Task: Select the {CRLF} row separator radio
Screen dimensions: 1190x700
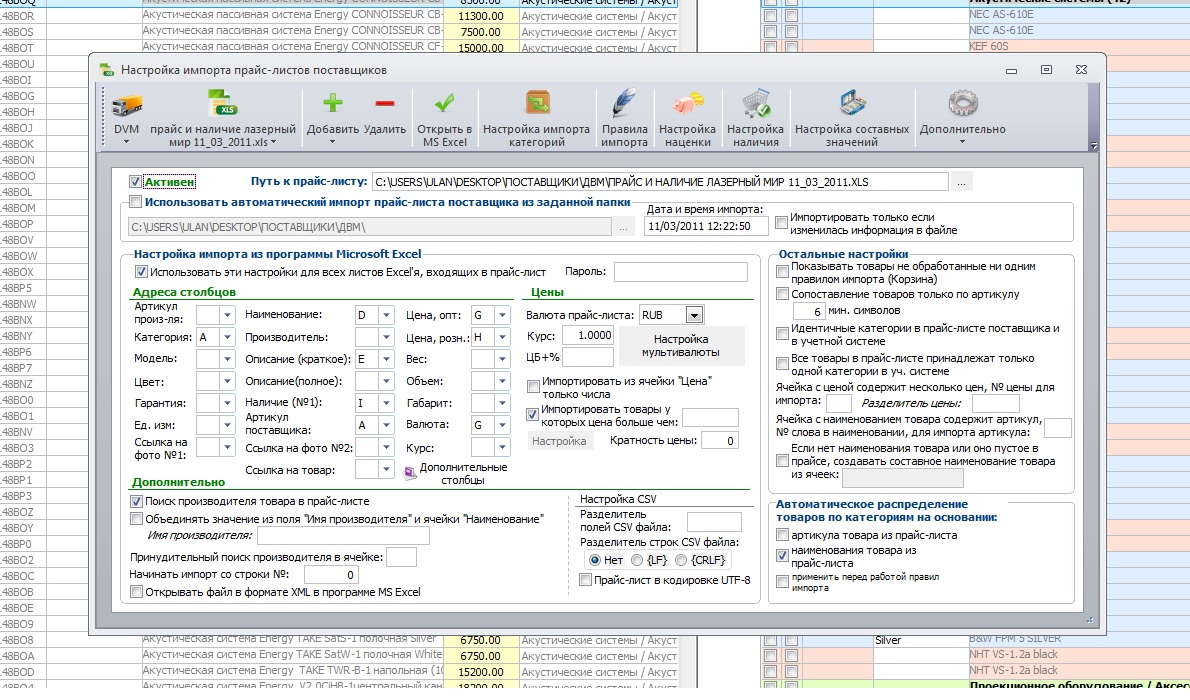Action: [x=681, y=560]
